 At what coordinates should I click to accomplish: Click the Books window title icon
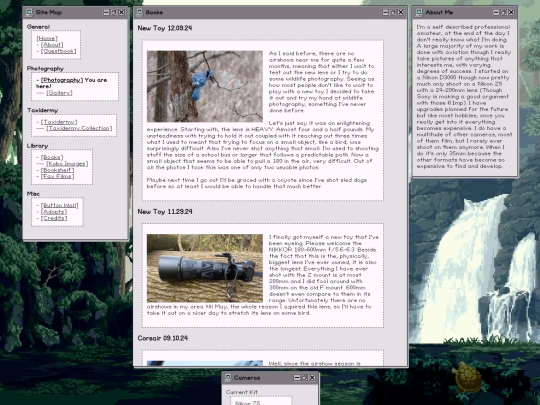tap(139, 12)
